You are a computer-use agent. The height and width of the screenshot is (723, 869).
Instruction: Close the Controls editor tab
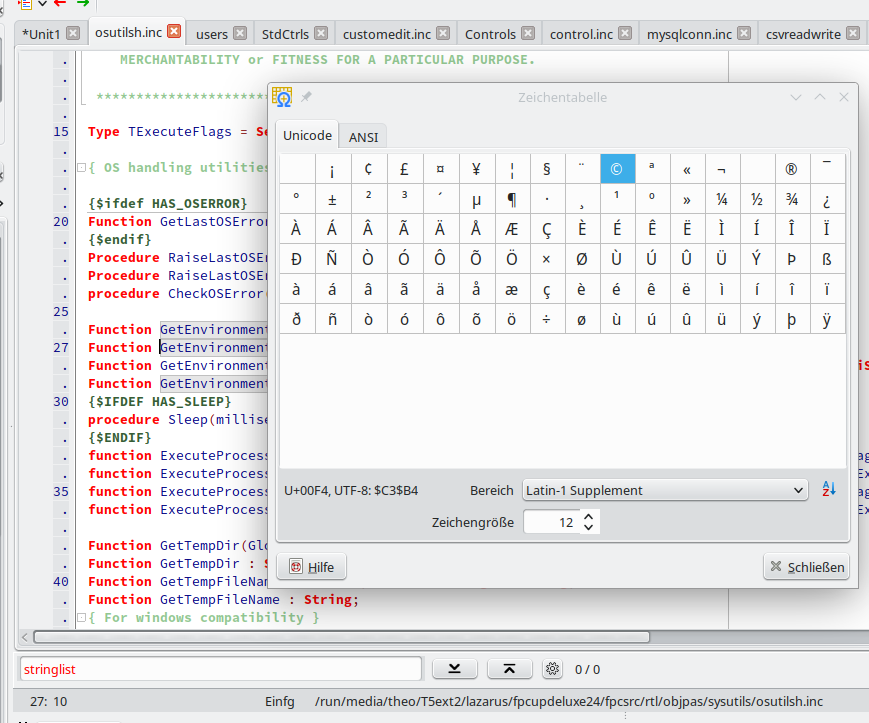[528, 33]
